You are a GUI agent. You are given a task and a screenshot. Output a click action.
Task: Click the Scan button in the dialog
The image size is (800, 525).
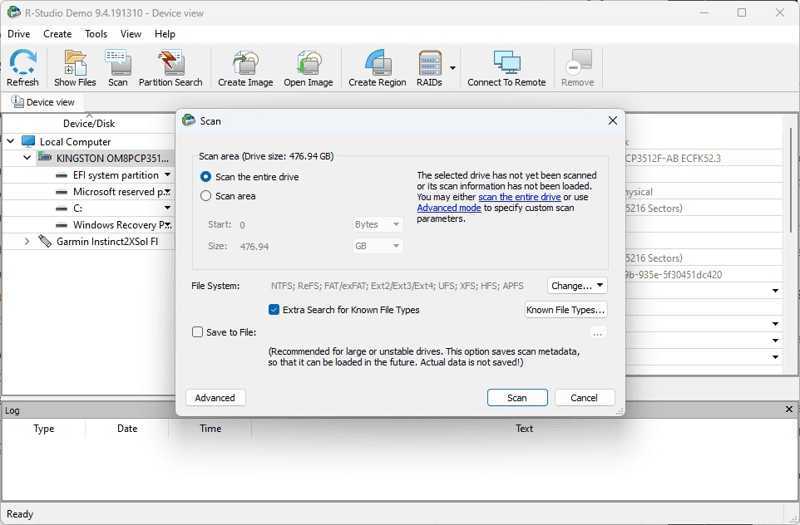(517, 397)
